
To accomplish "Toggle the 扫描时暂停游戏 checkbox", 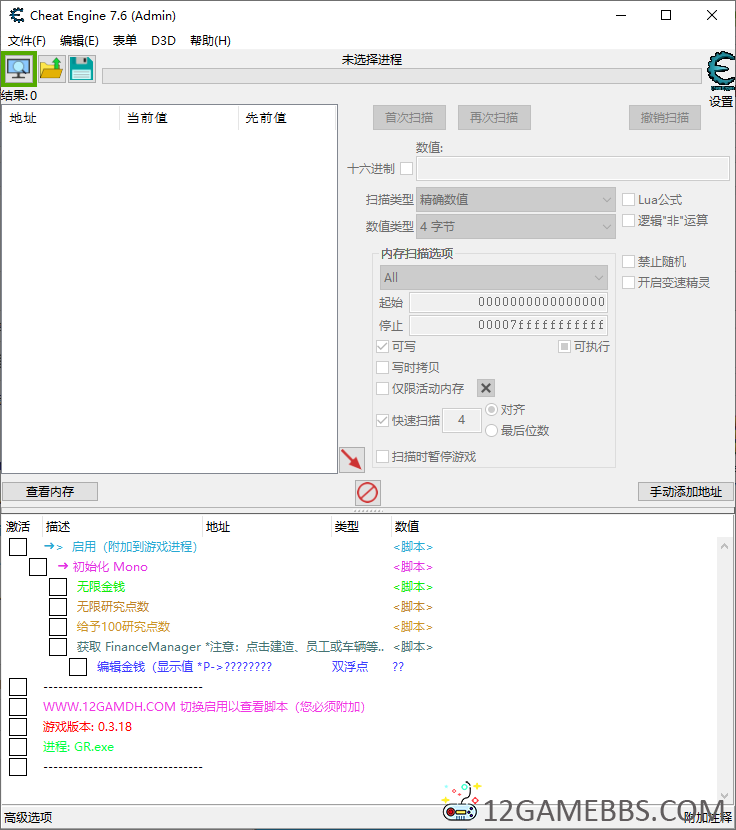I will point(382,456).
